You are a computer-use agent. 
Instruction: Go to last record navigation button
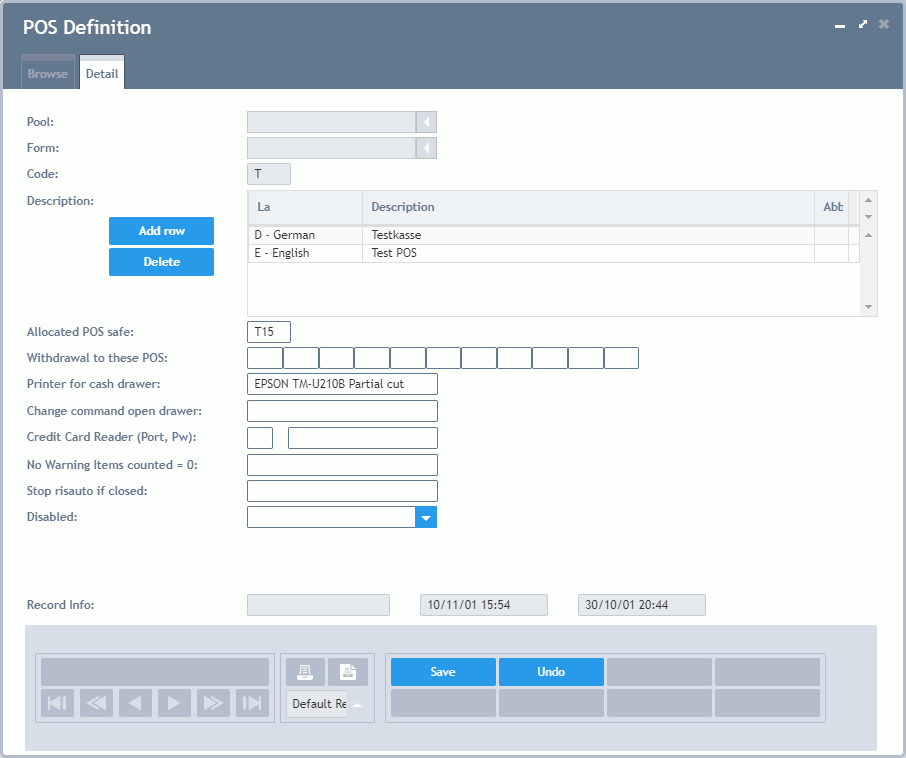pyautogui.click(x=252, y=703)
